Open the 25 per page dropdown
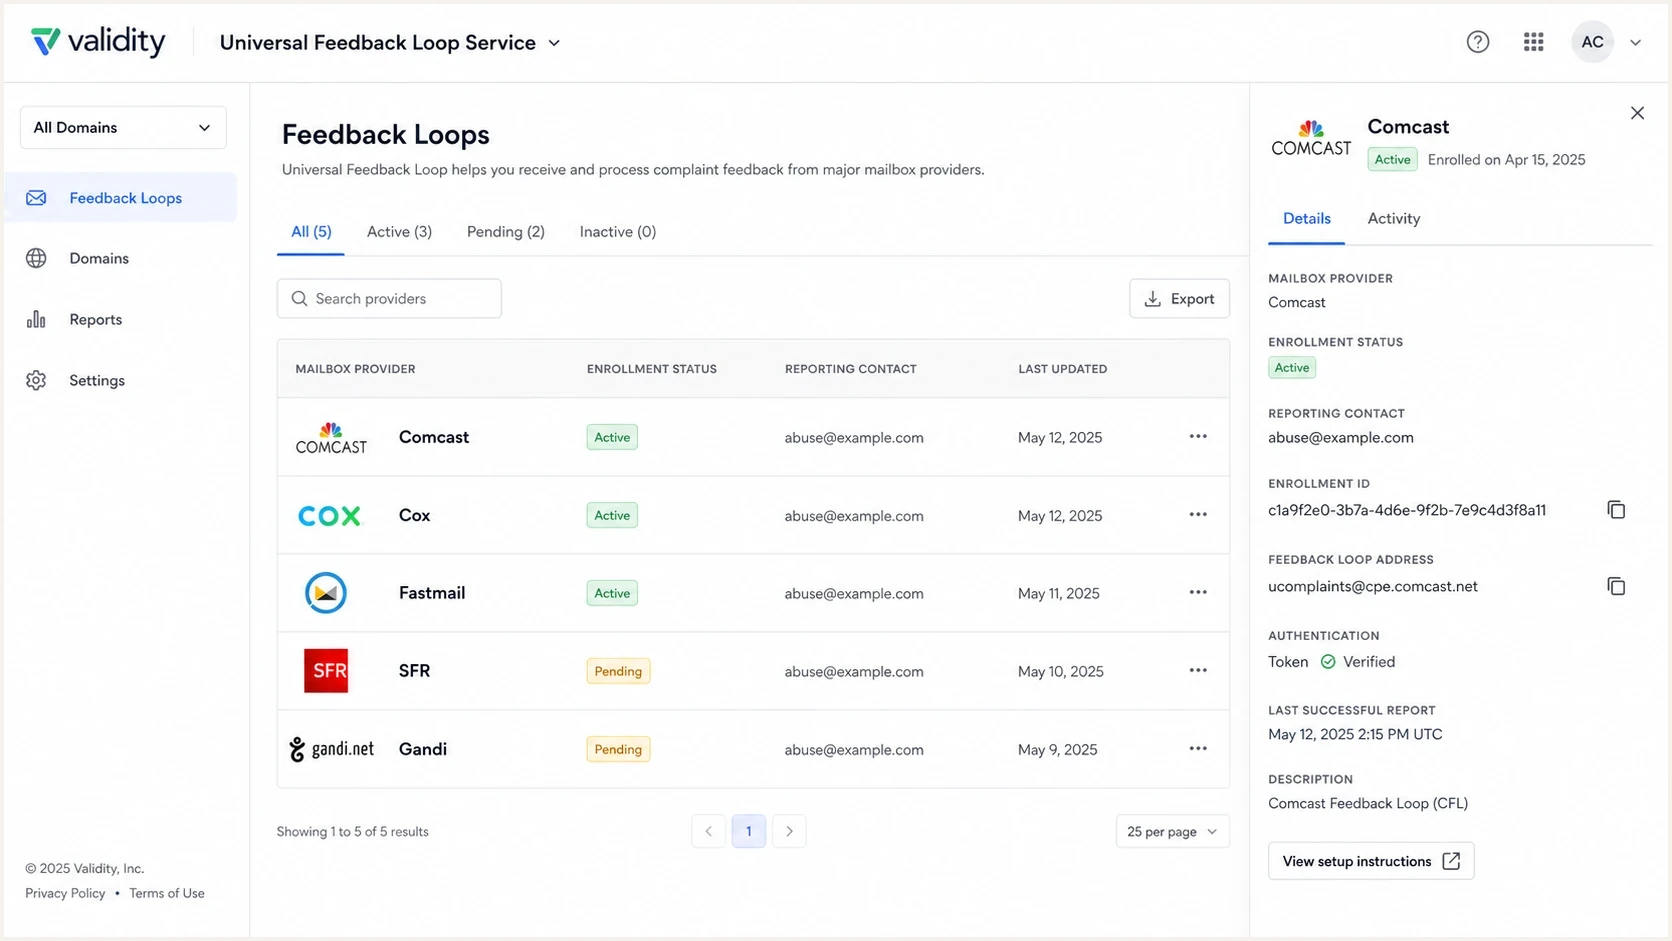The image size is (1672, 941). click(x=1172, y=831)
